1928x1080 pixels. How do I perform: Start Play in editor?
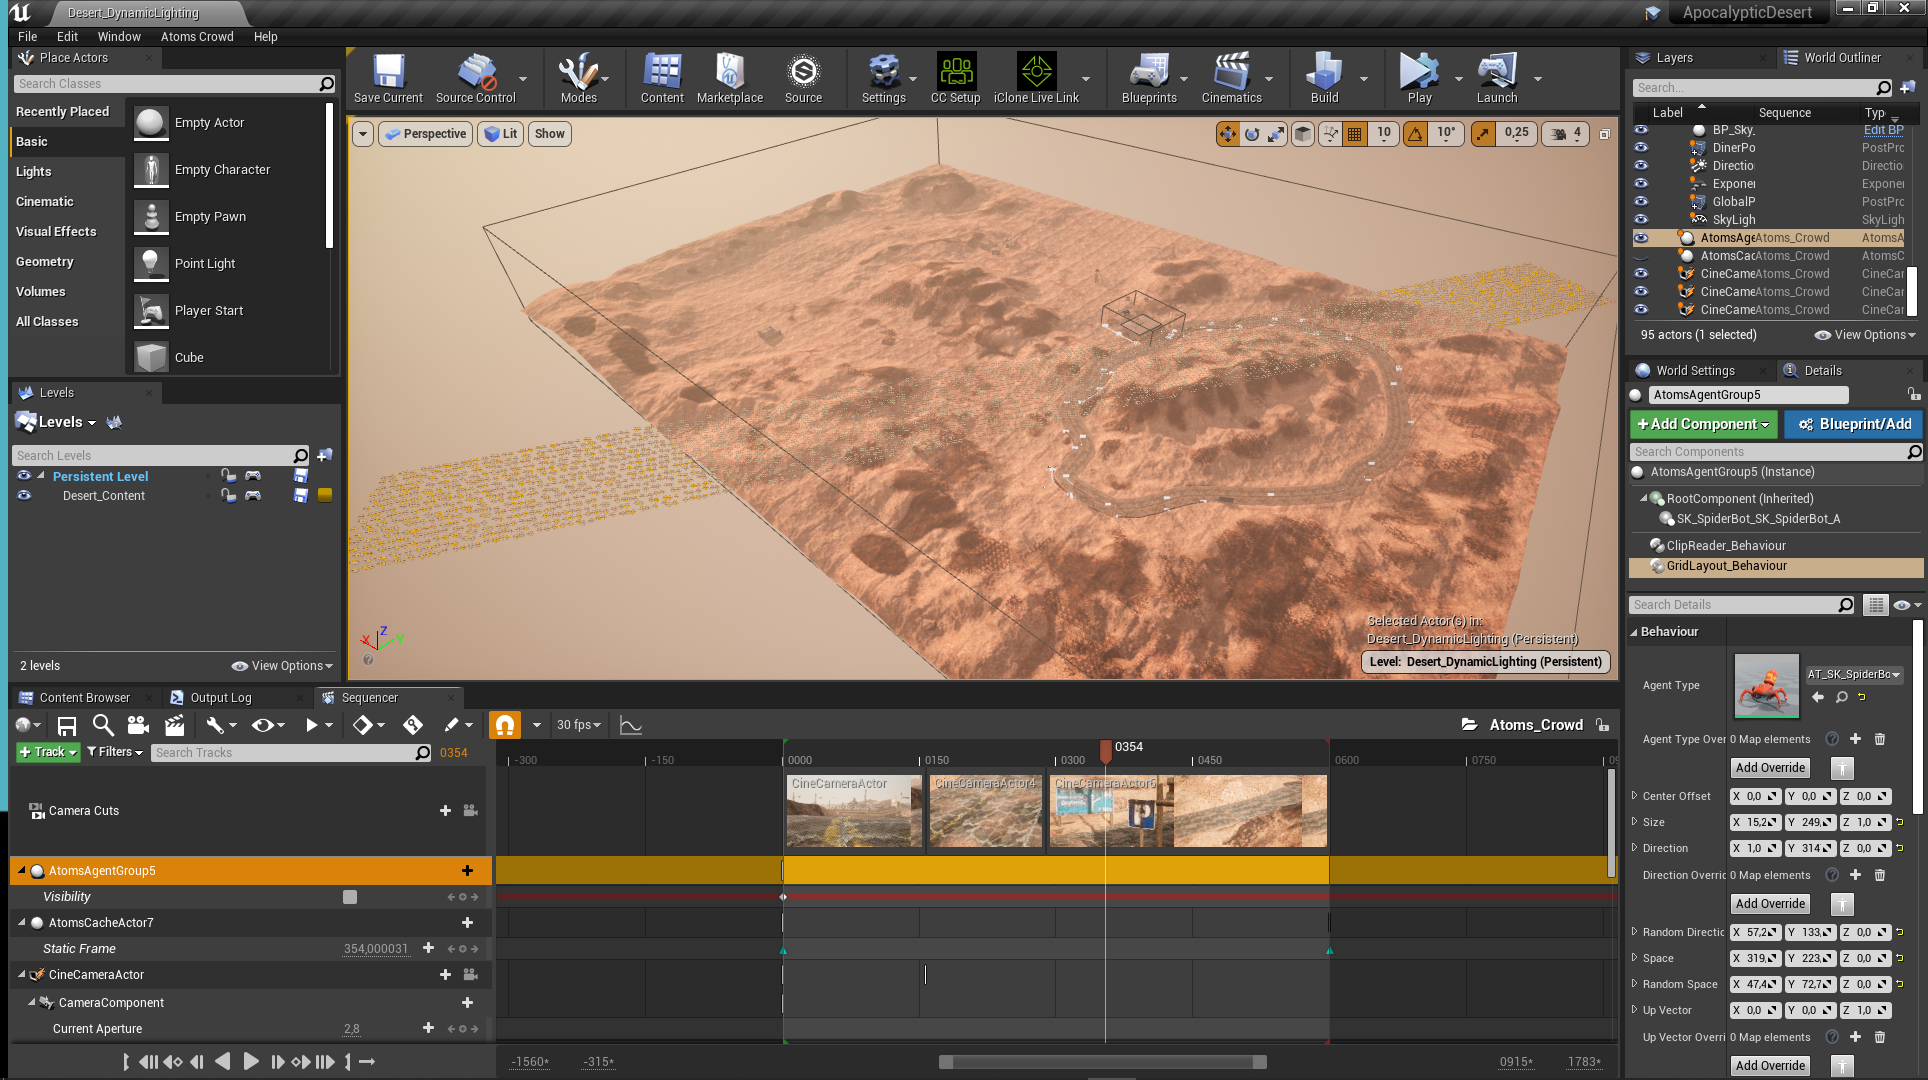[1419, 78]
